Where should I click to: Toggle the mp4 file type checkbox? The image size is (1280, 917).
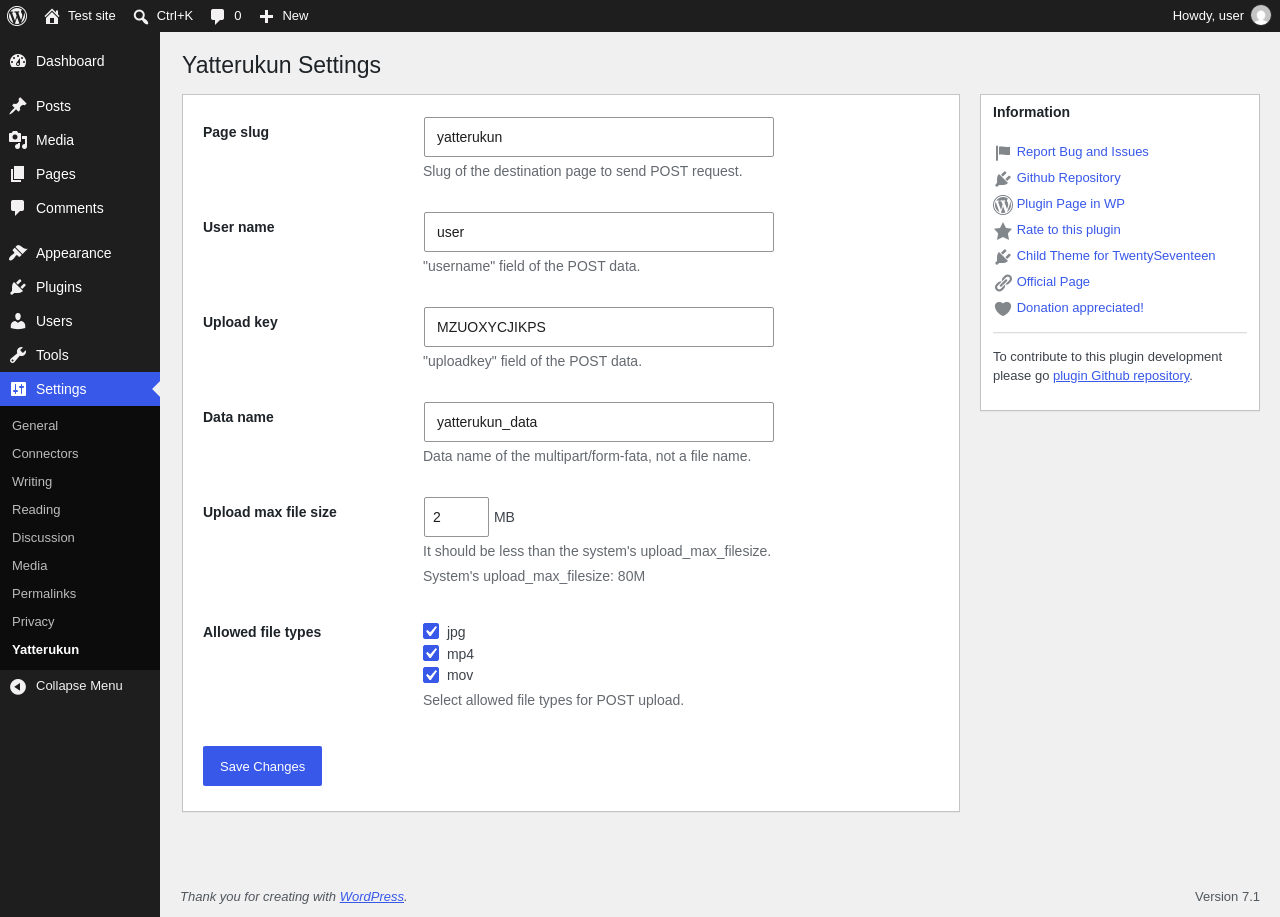click(x=431, y=653)
